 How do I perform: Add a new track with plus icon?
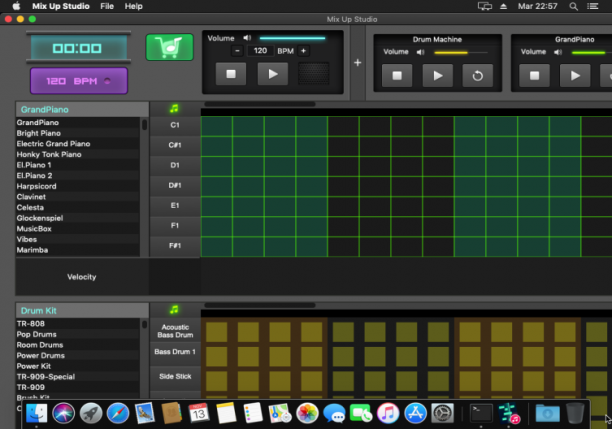click(358, 62)
